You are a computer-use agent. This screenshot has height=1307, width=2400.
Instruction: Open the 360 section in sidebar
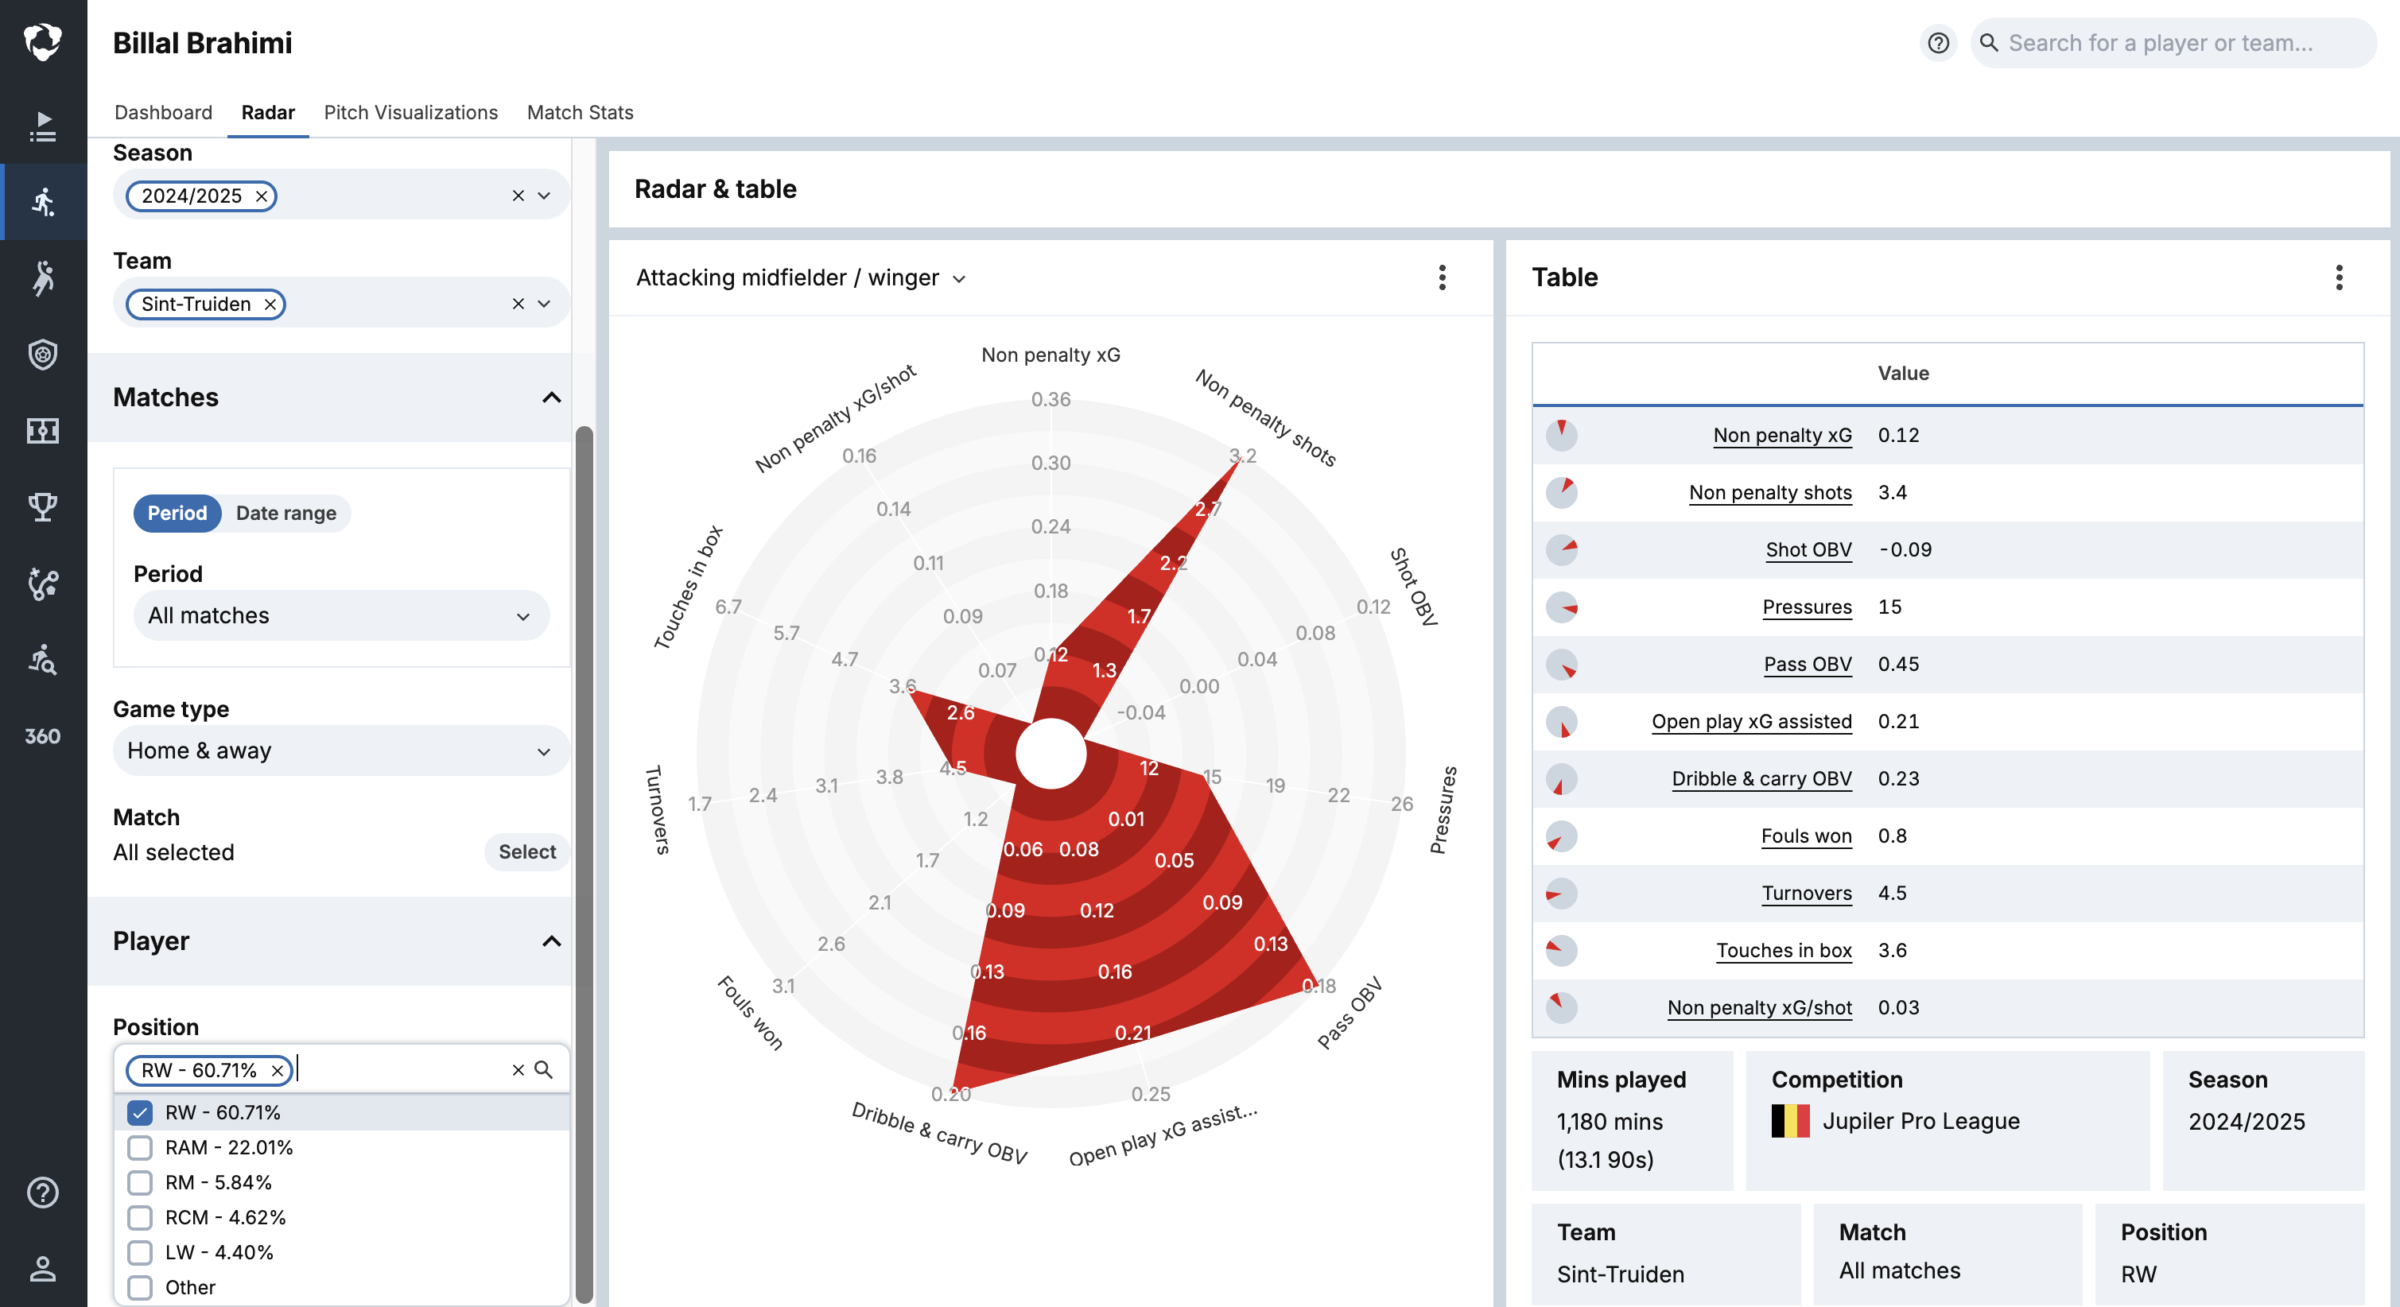42,736
